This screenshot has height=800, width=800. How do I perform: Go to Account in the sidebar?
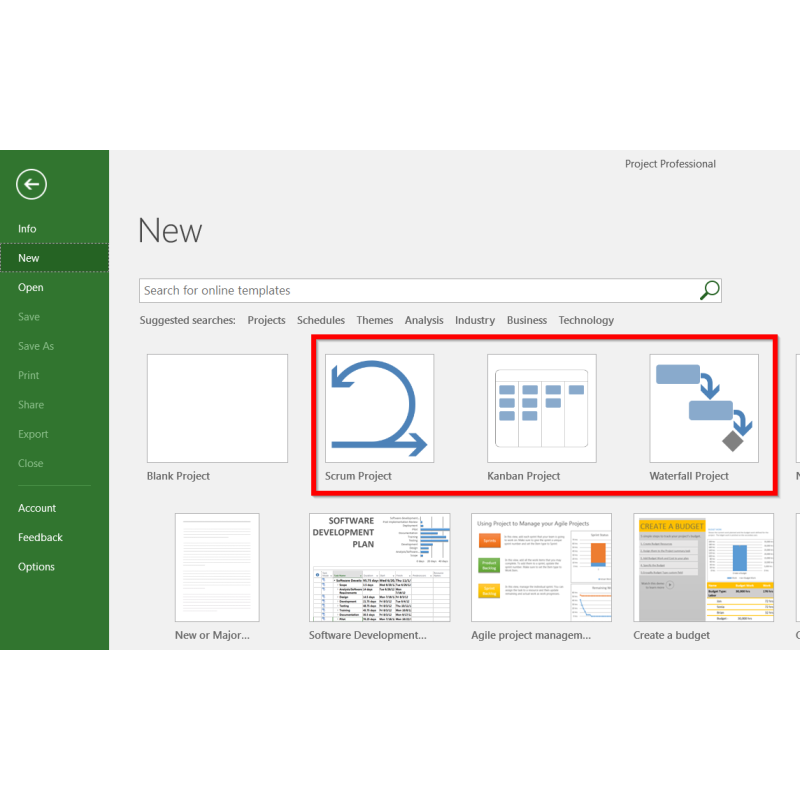(37, 508)
